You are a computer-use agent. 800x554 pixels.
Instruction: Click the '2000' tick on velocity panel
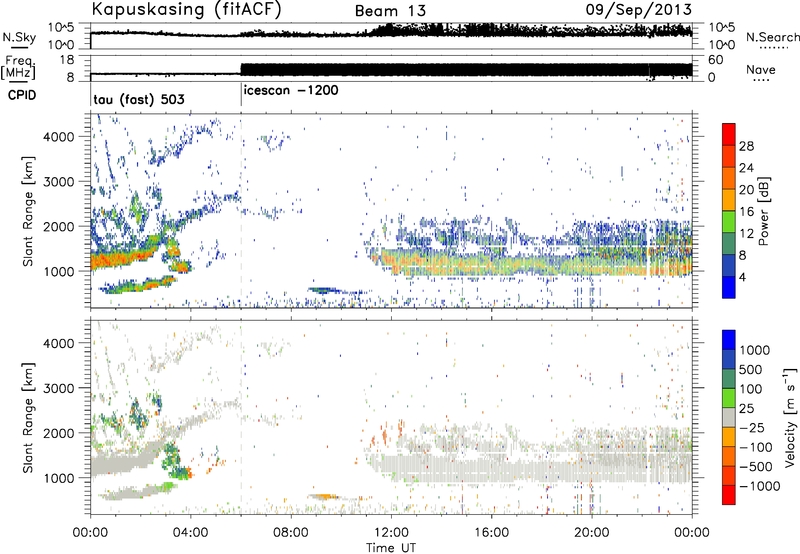[58, 433]
